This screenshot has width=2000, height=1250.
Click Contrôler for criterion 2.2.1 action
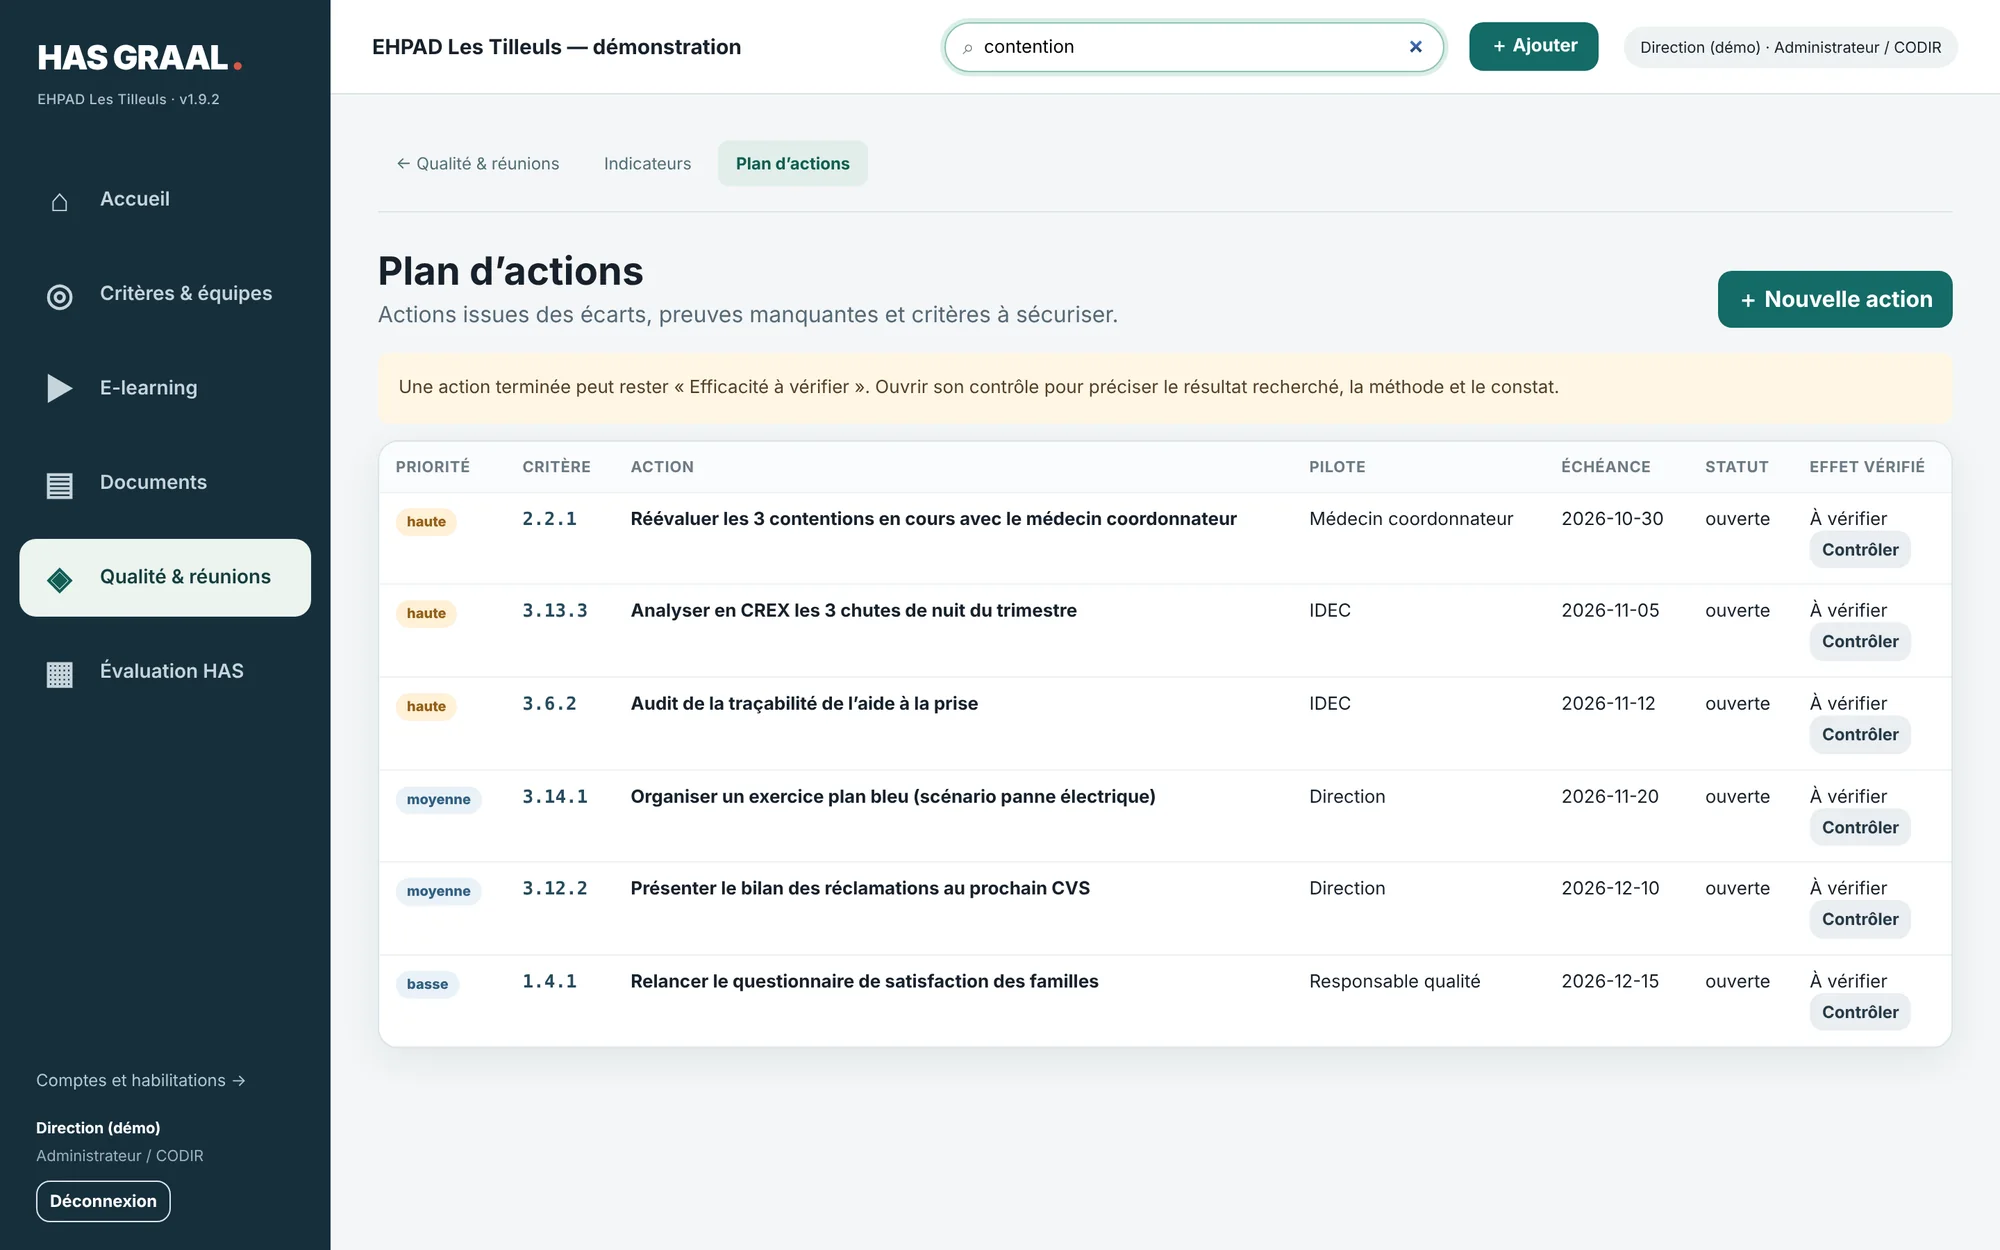click(1859, 550)
